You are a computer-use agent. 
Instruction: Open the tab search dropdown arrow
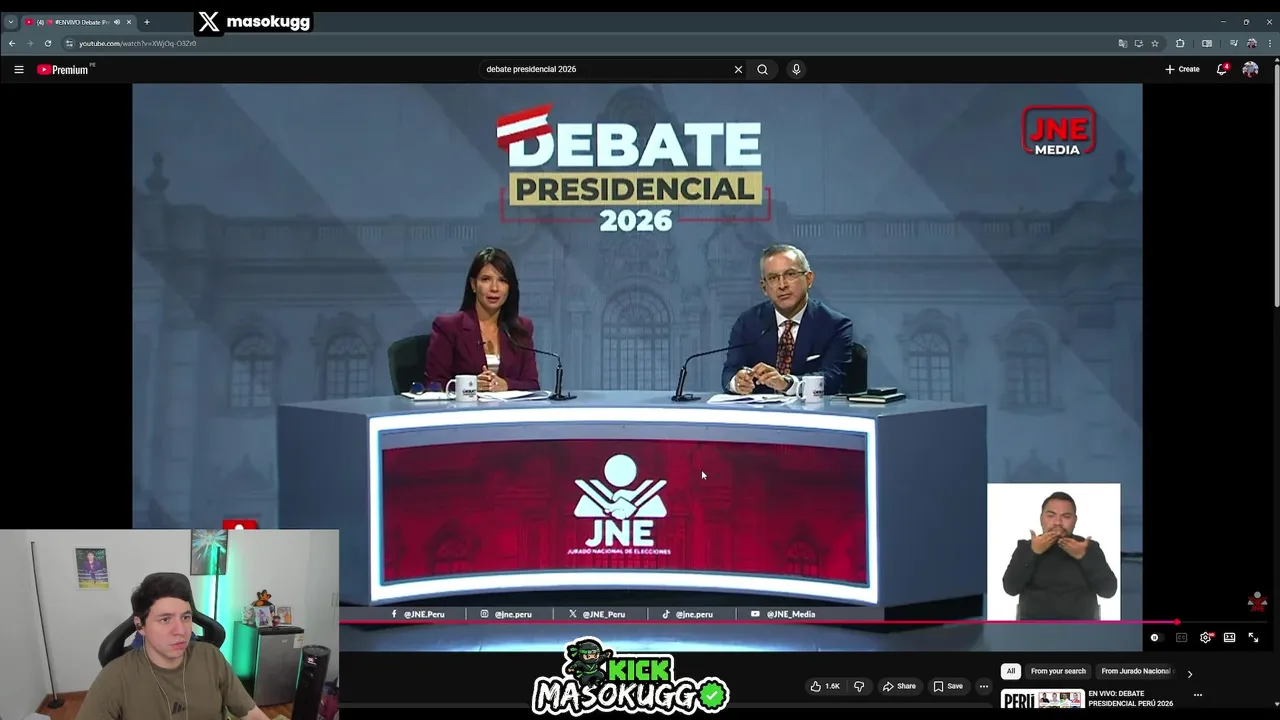point(10,22)
